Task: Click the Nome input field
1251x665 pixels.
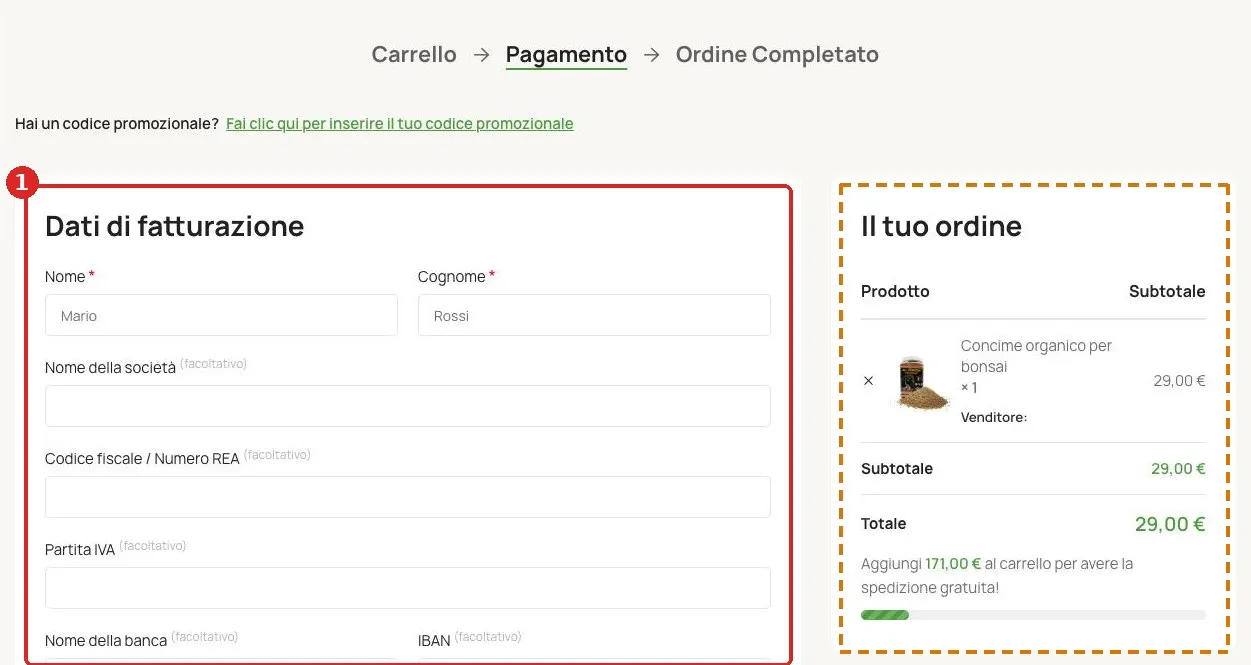Action: pos(221,315)
